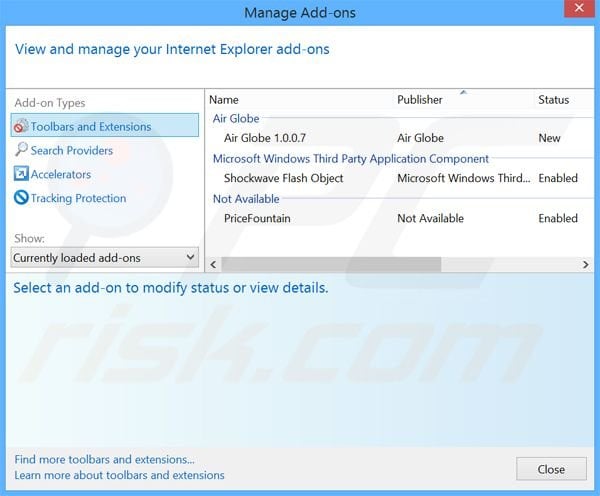Switch to Accelerators add-on type
600x496 pixels.
(x=61, y=175)
